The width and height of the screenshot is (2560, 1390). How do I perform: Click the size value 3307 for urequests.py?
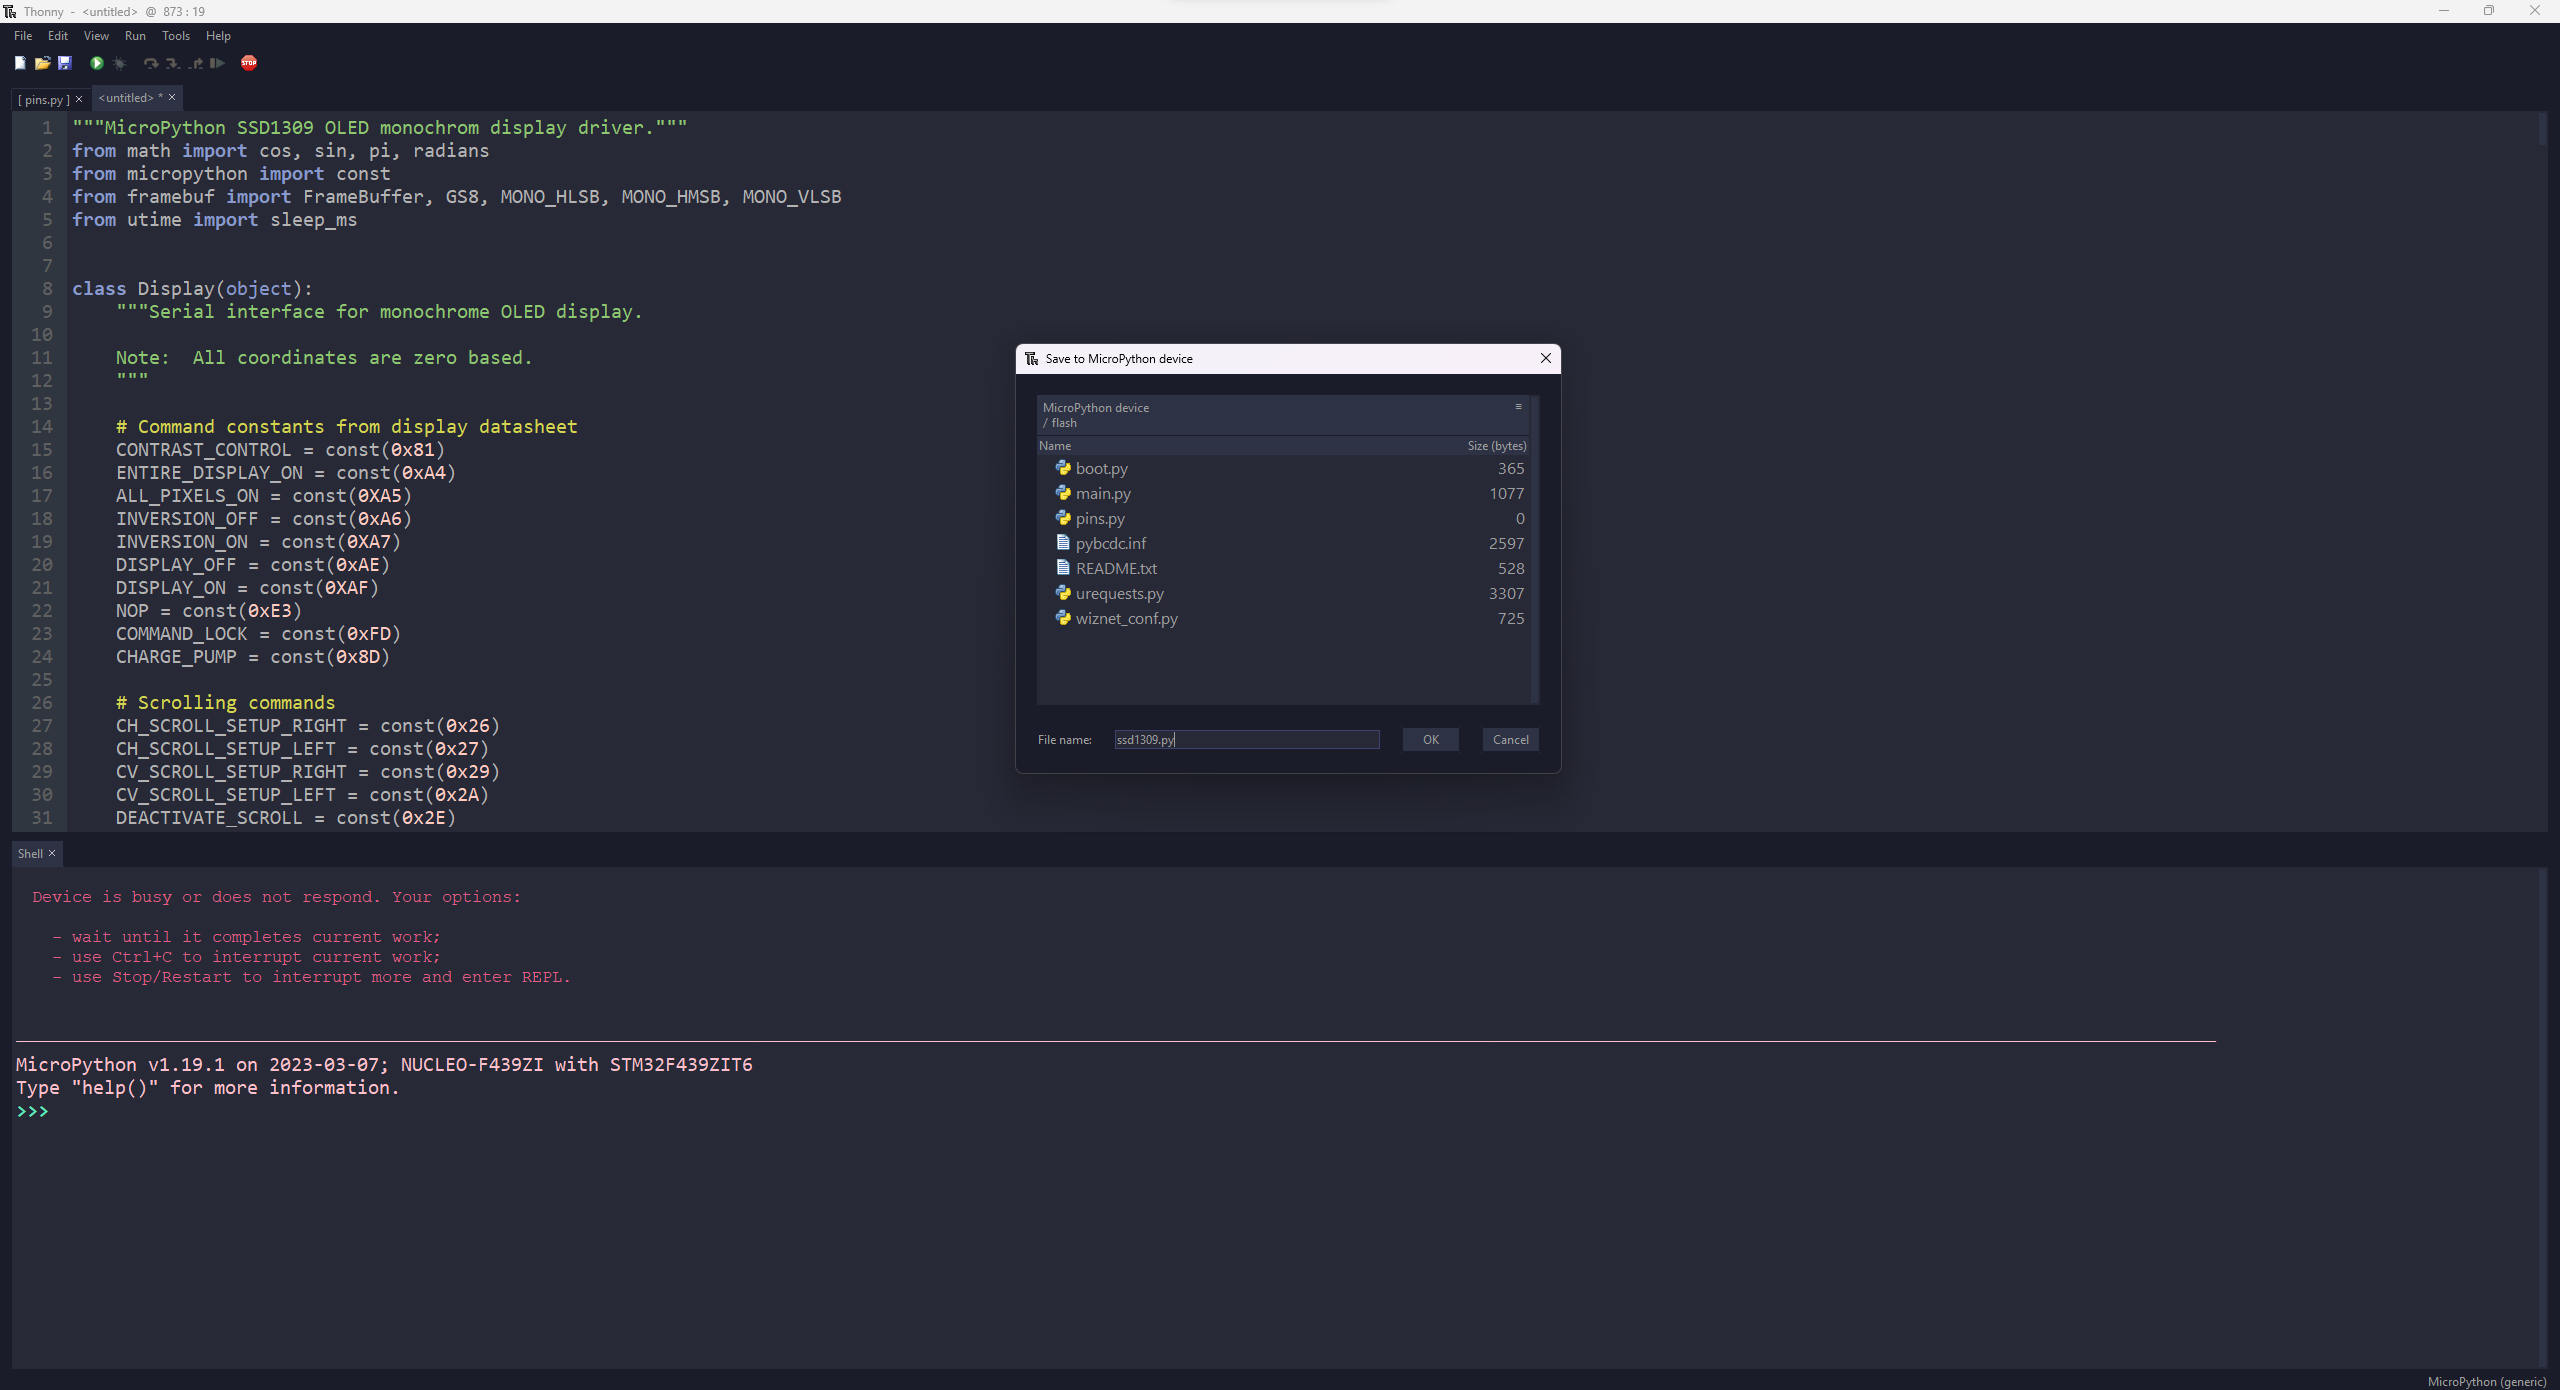[1506, 593]
